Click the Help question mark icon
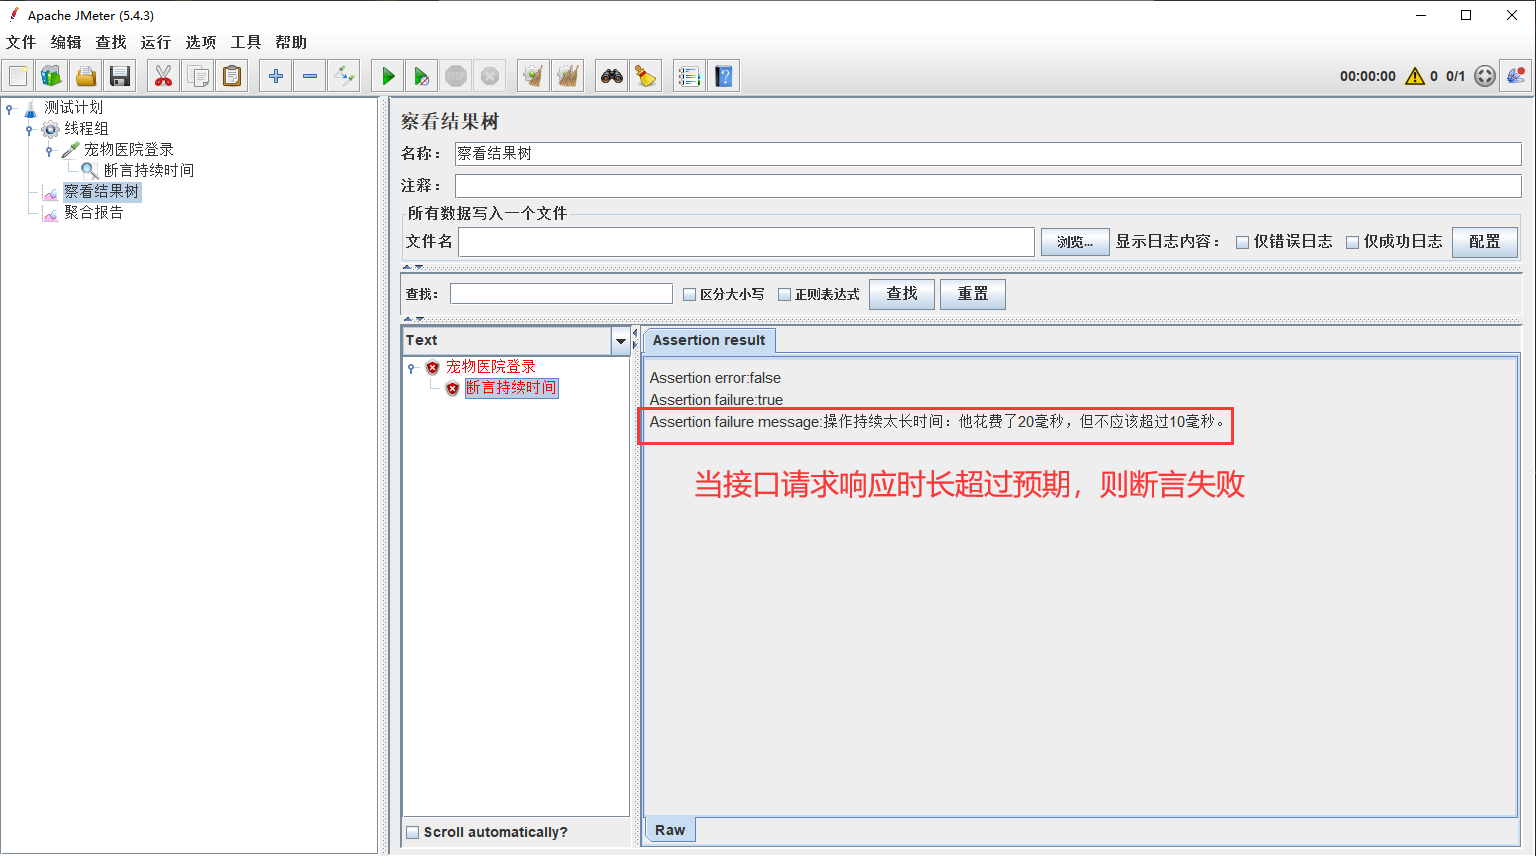Screen dimensions: 1536x856 [724, 76]
